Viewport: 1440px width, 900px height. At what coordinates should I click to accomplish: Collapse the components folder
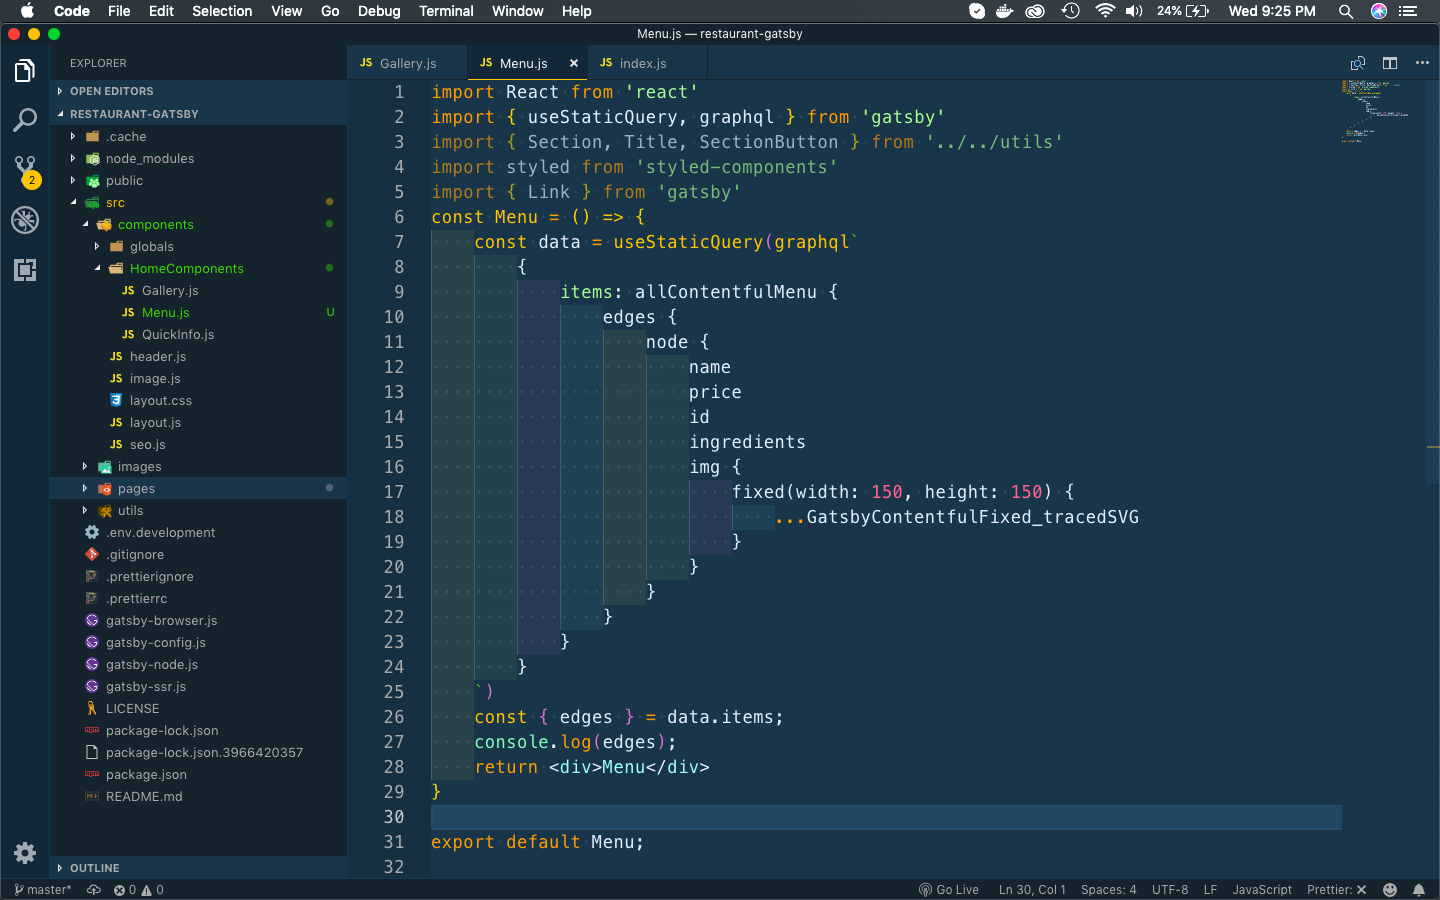[x=199, y=225]
